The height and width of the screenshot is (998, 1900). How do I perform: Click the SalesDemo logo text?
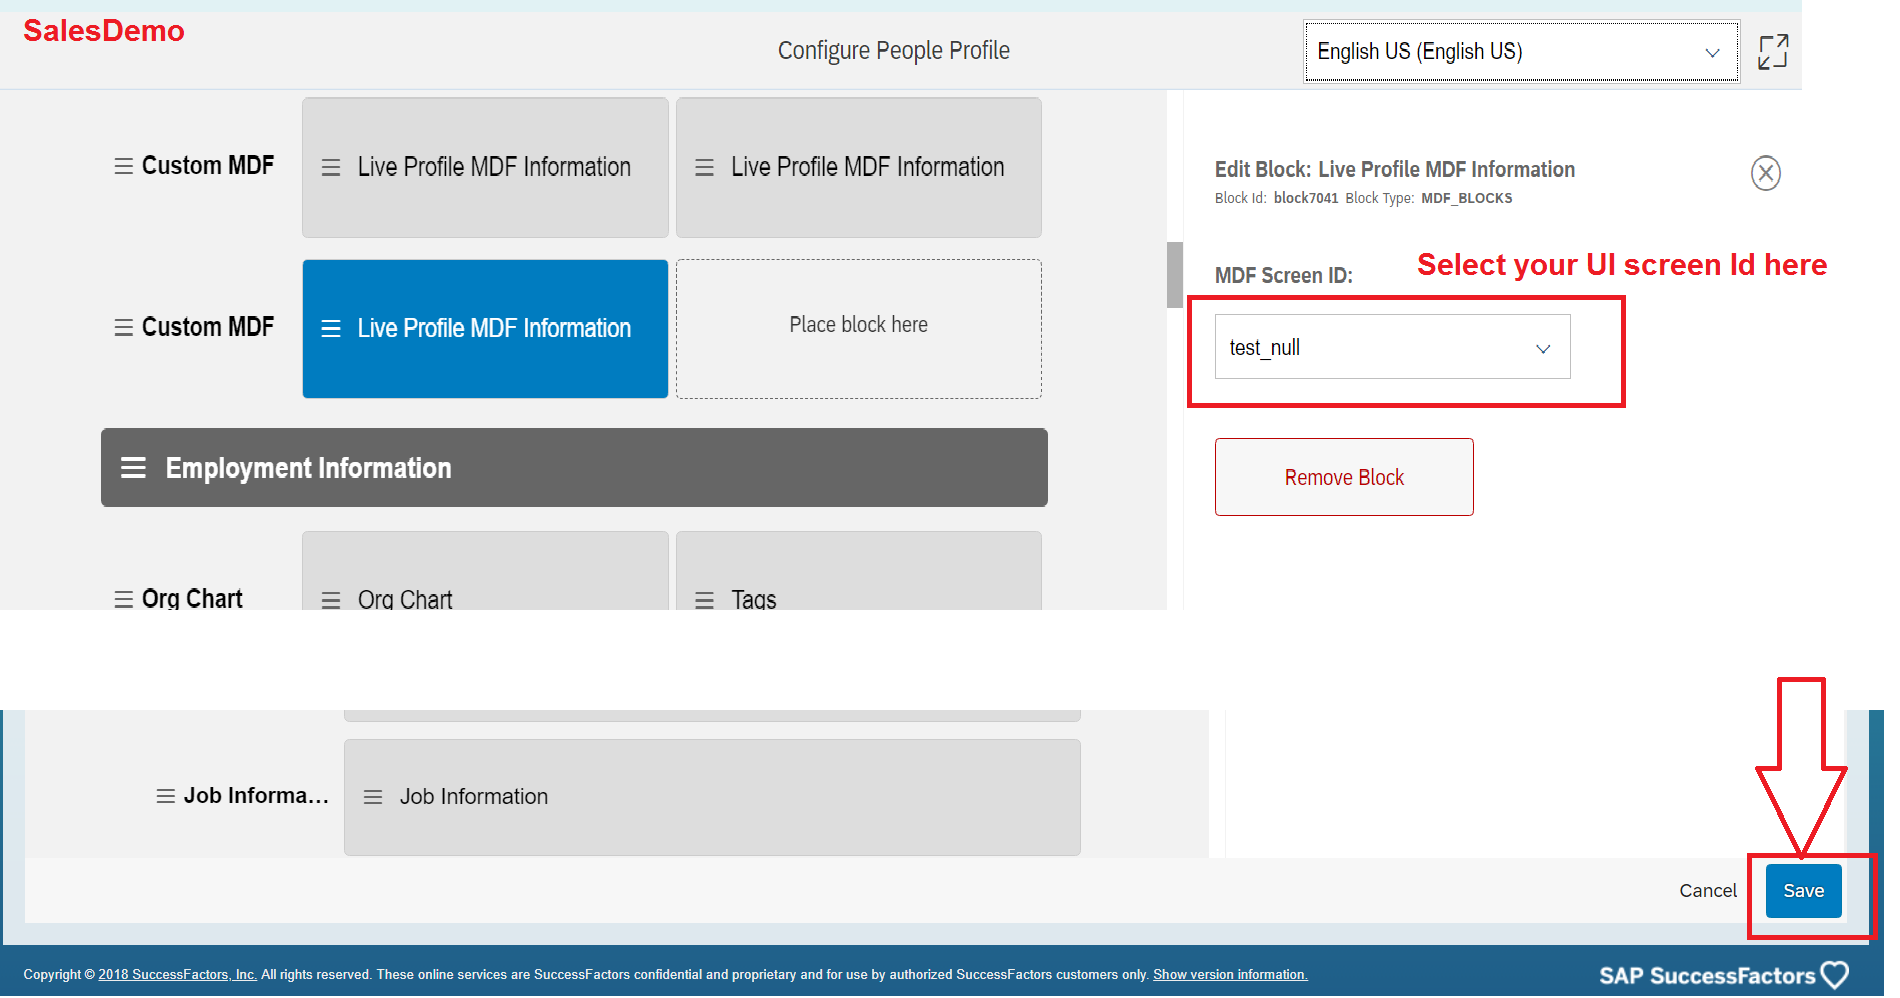104,31
